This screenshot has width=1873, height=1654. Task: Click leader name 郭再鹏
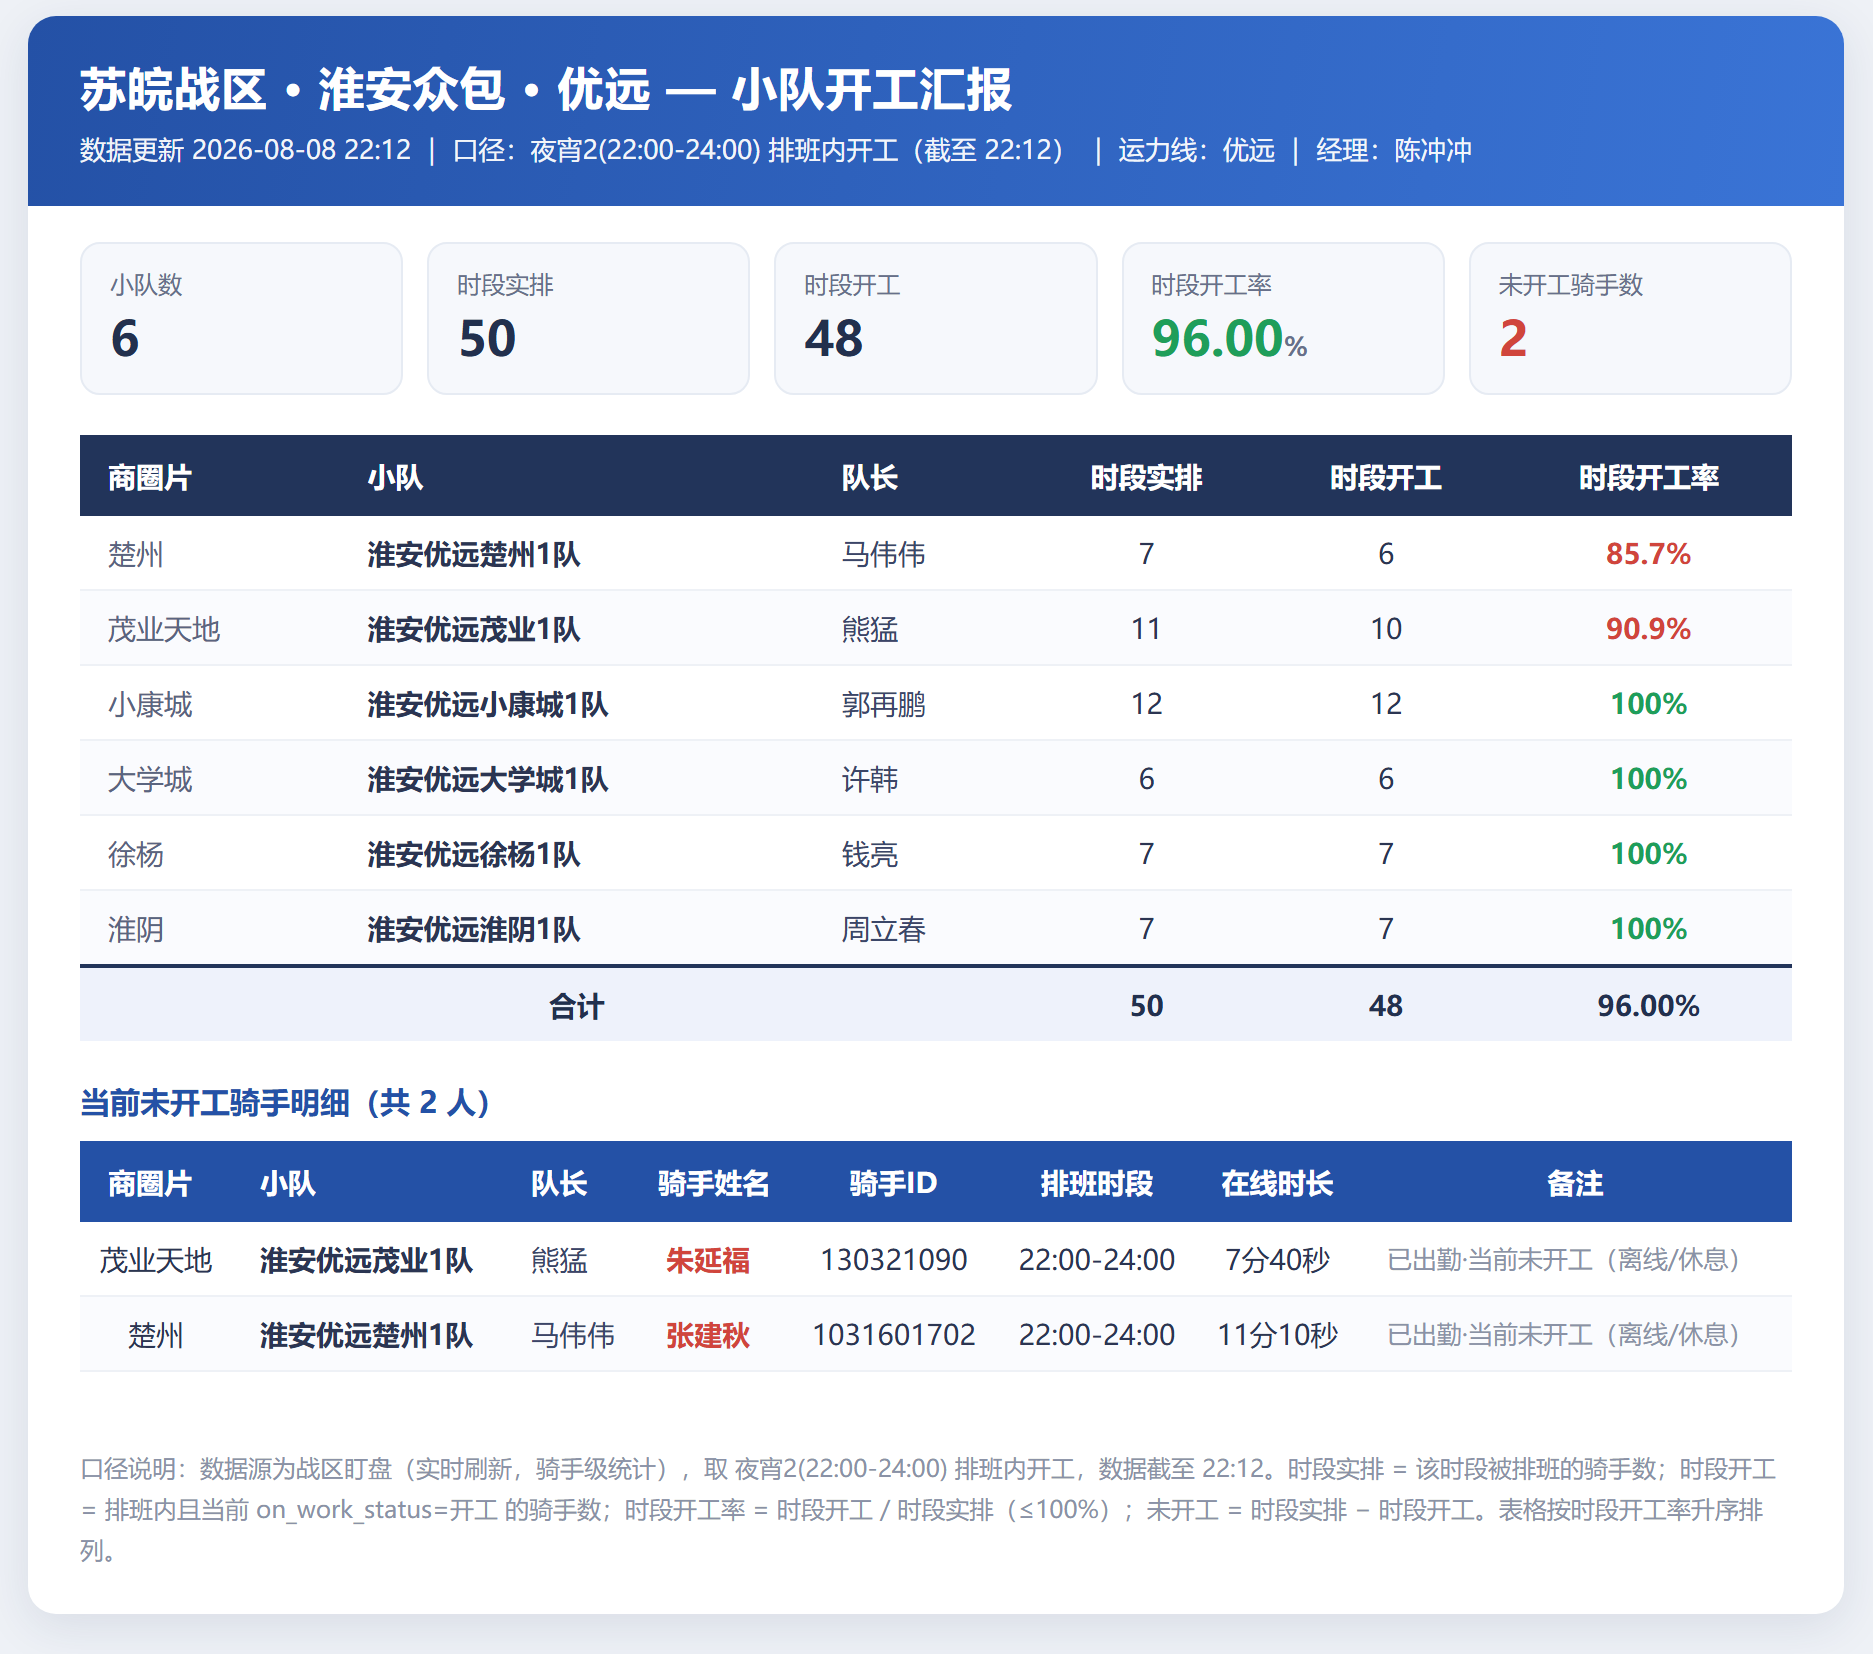[883, 704]
